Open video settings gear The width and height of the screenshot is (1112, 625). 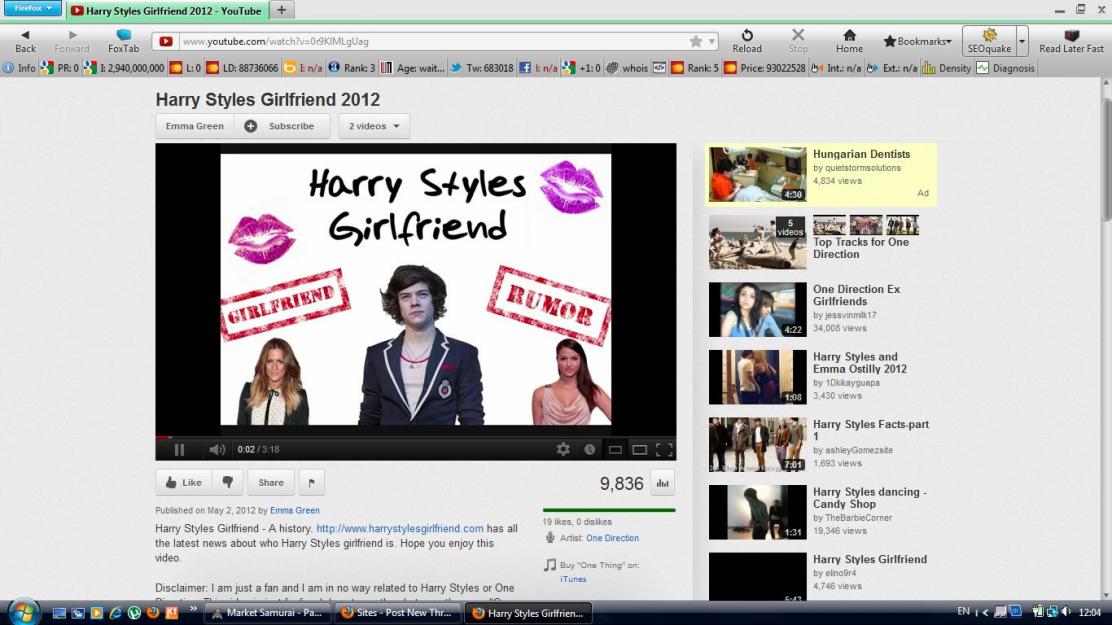563,449
